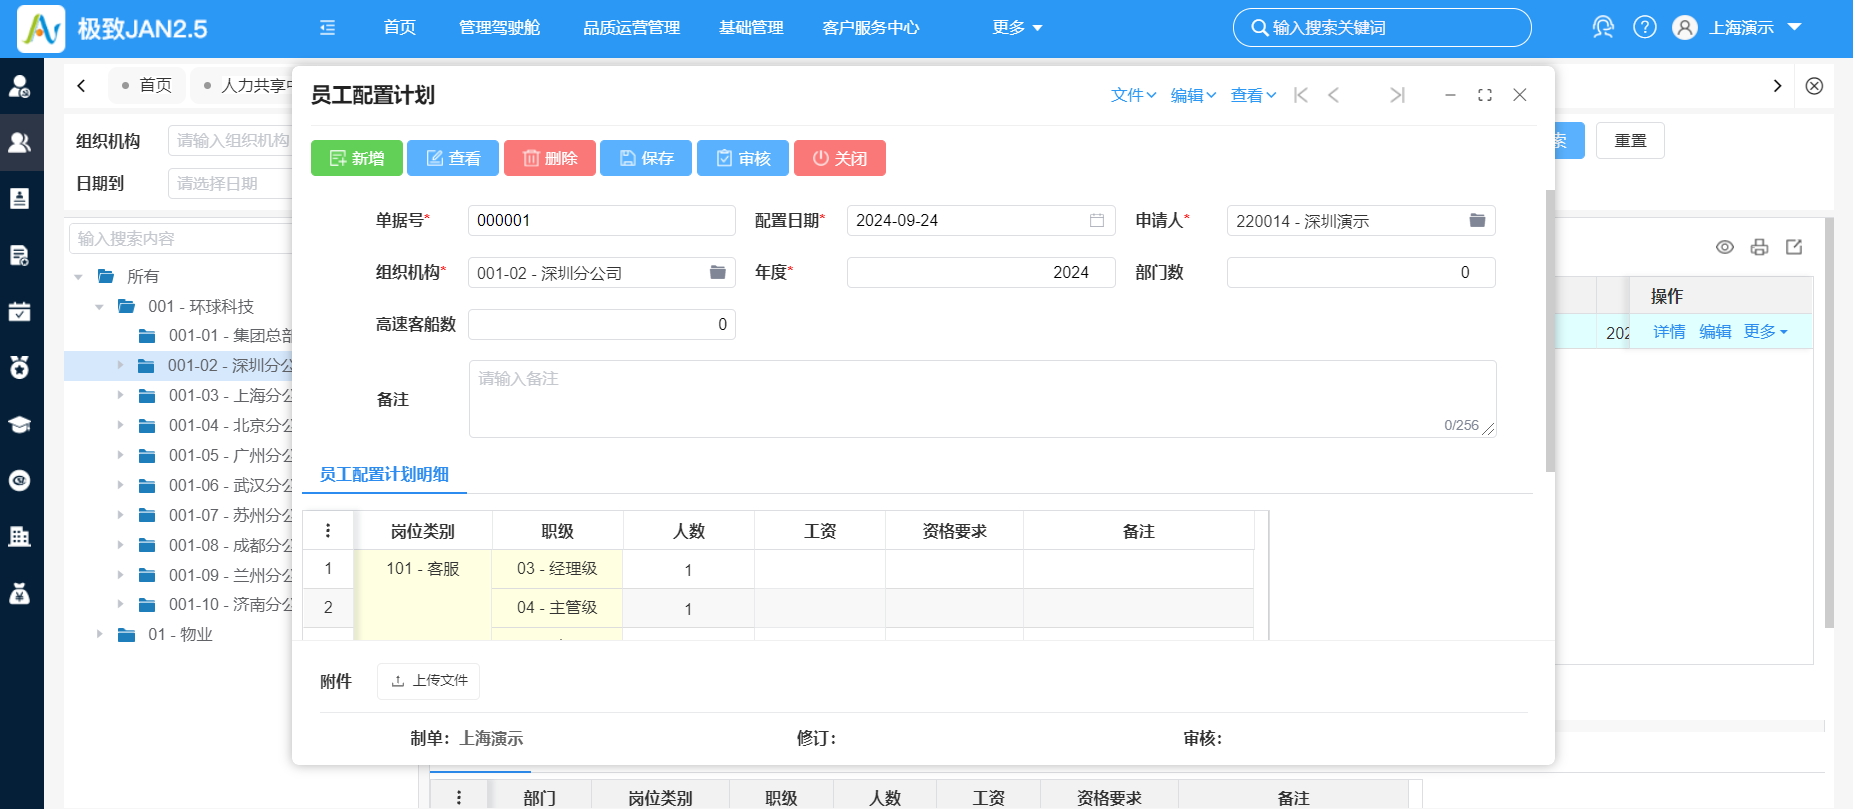Open the folder picker for 申请人
Screen dimensions: 1853x809
[1477, 220]
